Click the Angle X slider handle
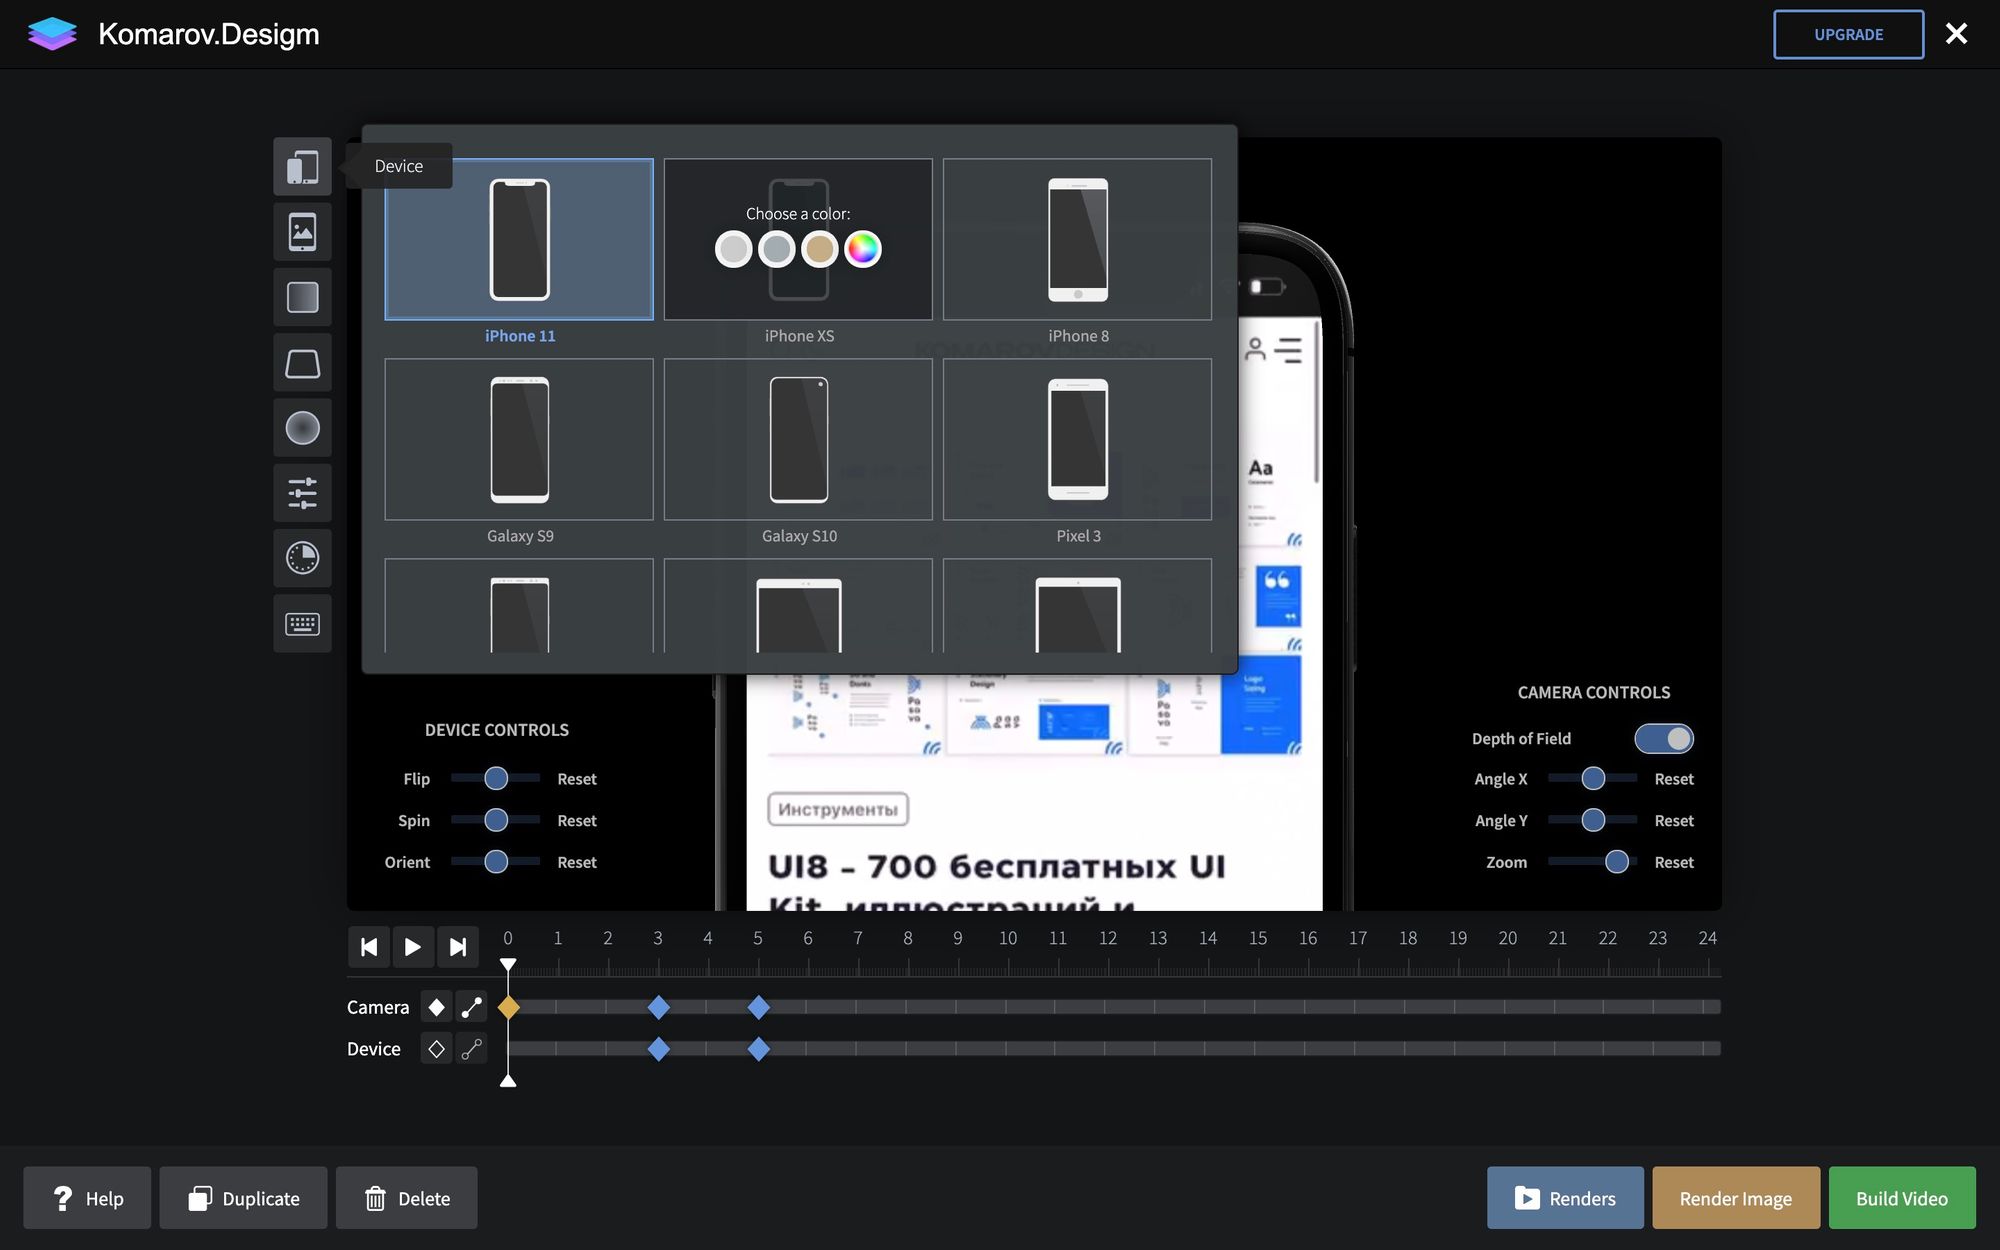The height and width of the screenshot is (1250, 2000). (x=1593, y=778)
